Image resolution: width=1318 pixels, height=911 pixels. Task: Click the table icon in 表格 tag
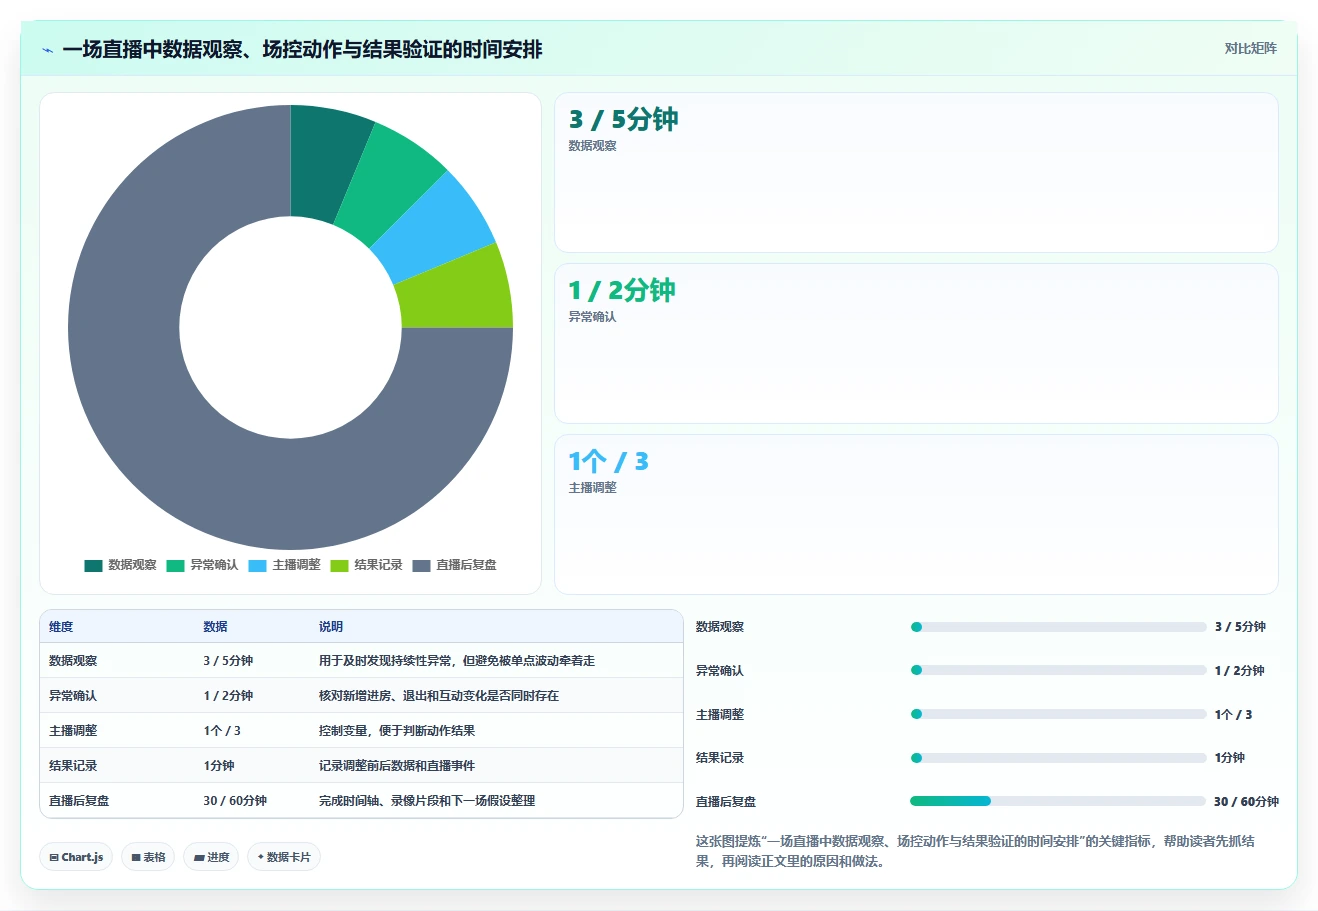click(136, 858)
